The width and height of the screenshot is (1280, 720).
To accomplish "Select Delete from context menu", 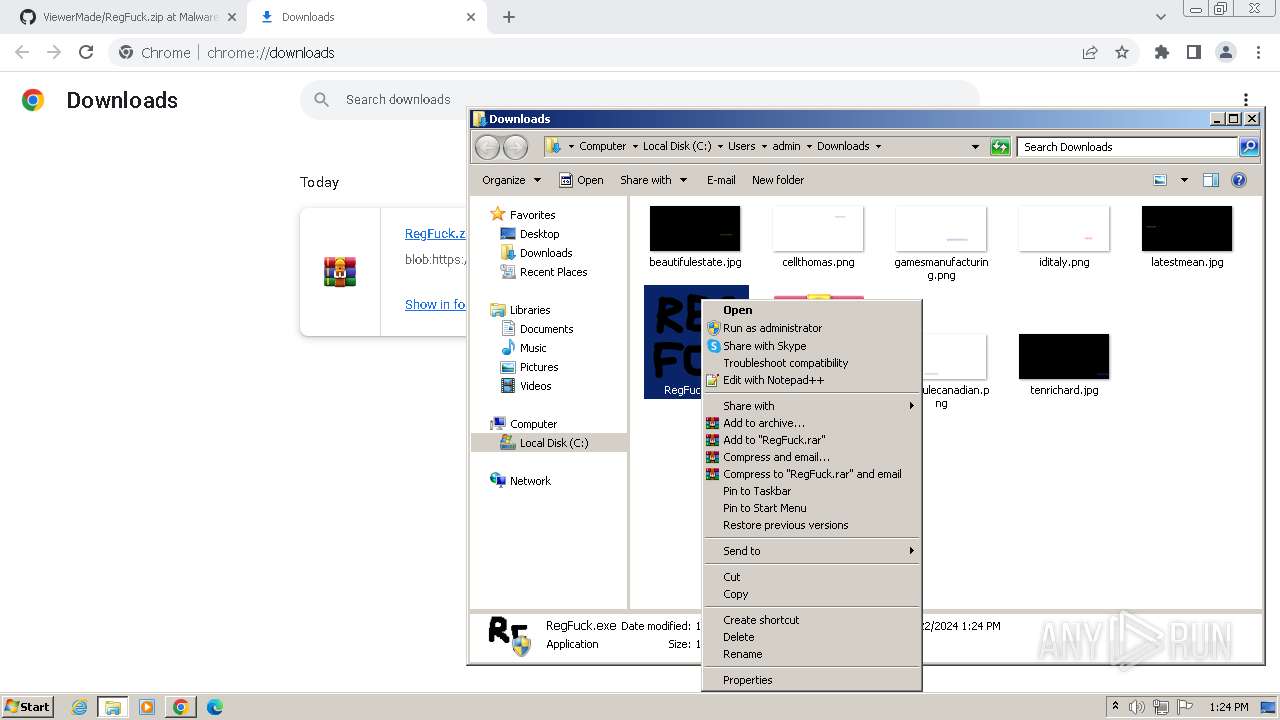I will pyautogui.click(x=811, y=637).
